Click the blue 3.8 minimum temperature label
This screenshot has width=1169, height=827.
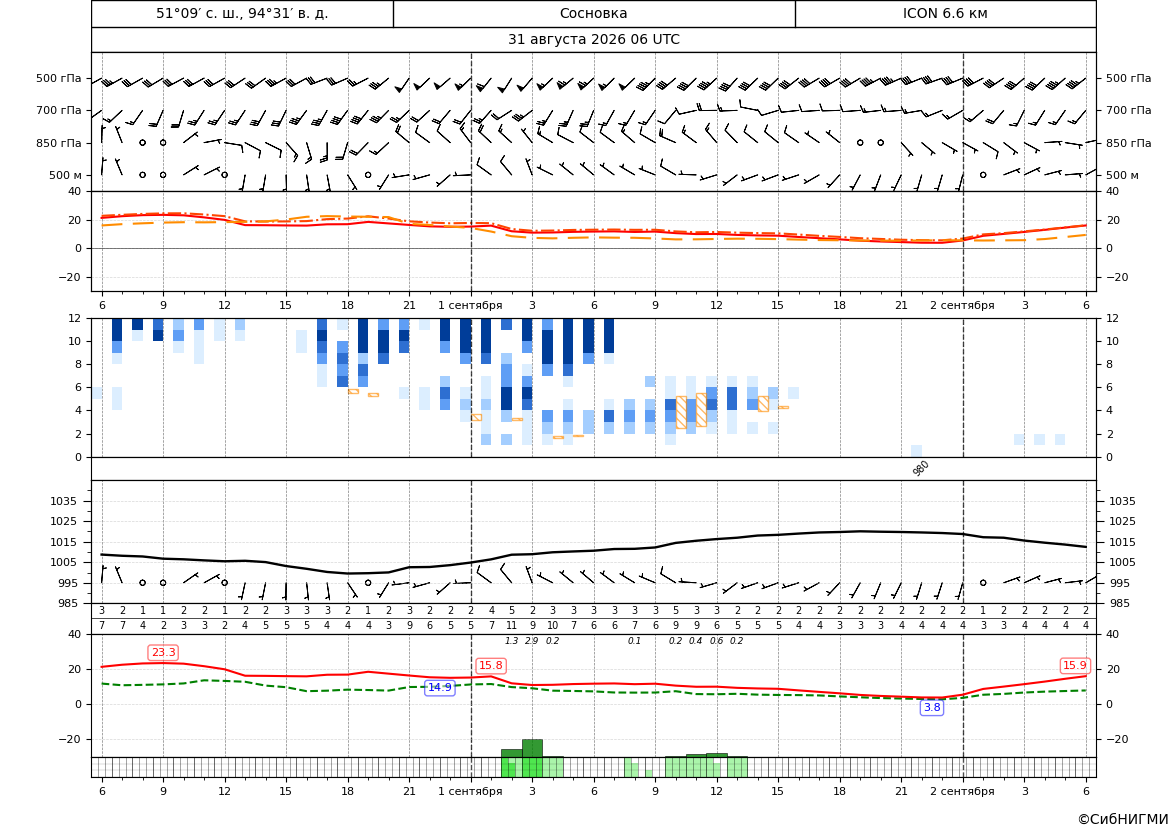pyautogui.click(x=932, y=708)
